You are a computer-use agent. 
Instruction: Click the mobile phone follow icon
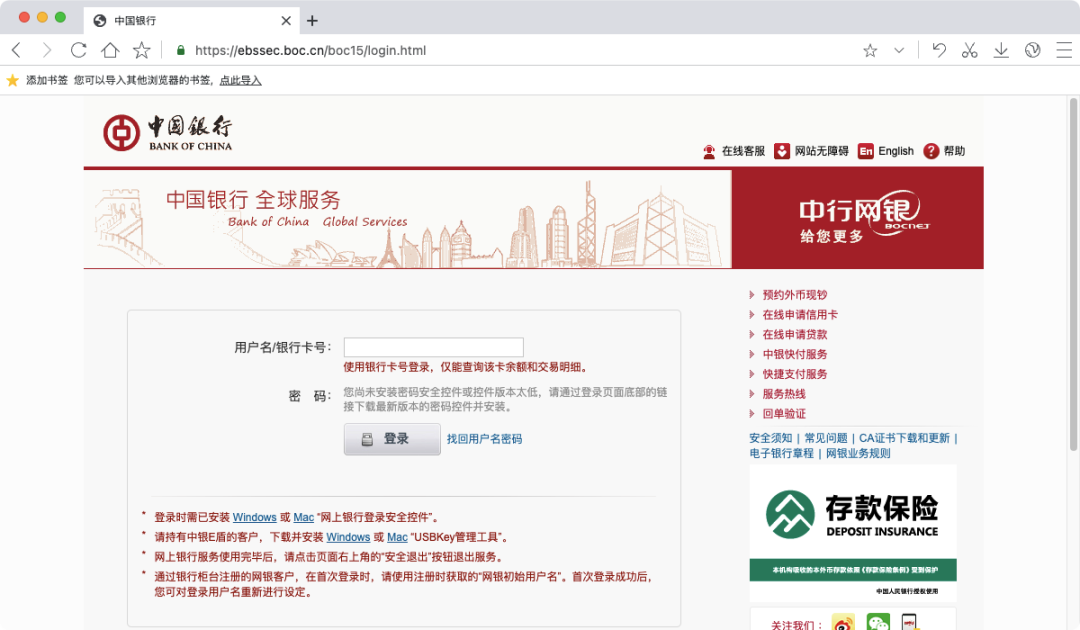point(911,622)
